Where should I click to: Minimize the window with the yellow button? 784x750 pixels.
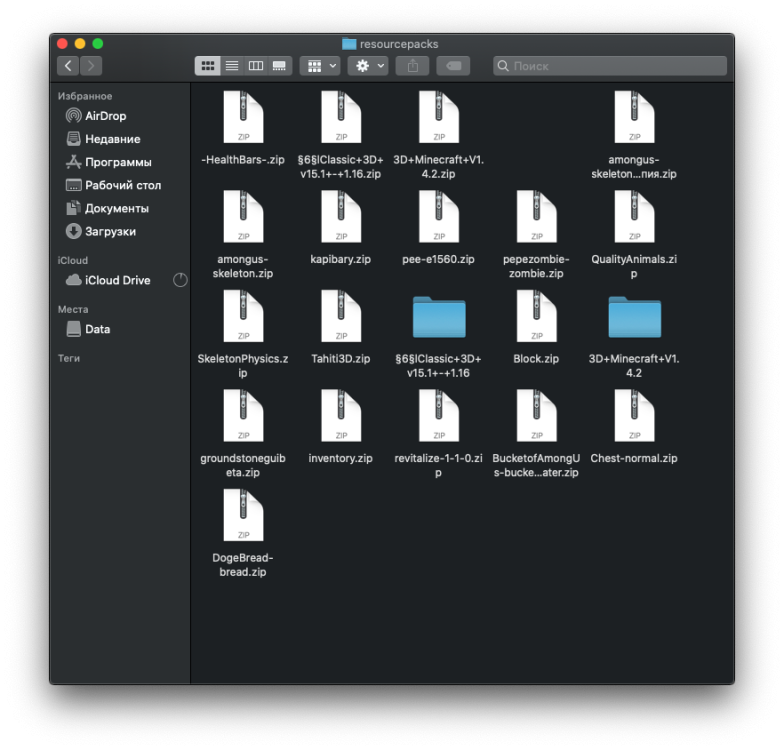tap(80, 44)
